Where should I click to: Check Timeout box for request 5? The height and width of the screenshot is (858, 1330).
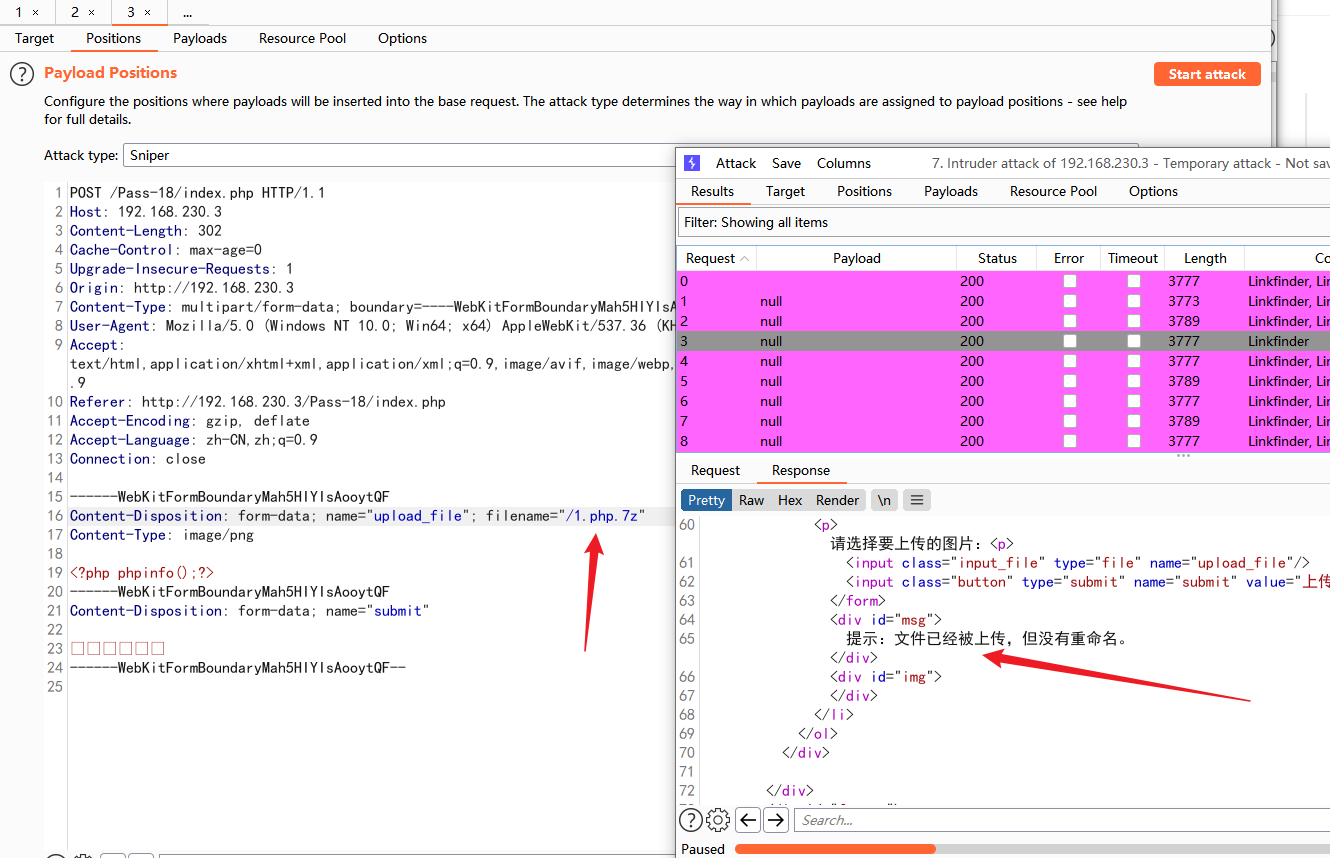1133,381
